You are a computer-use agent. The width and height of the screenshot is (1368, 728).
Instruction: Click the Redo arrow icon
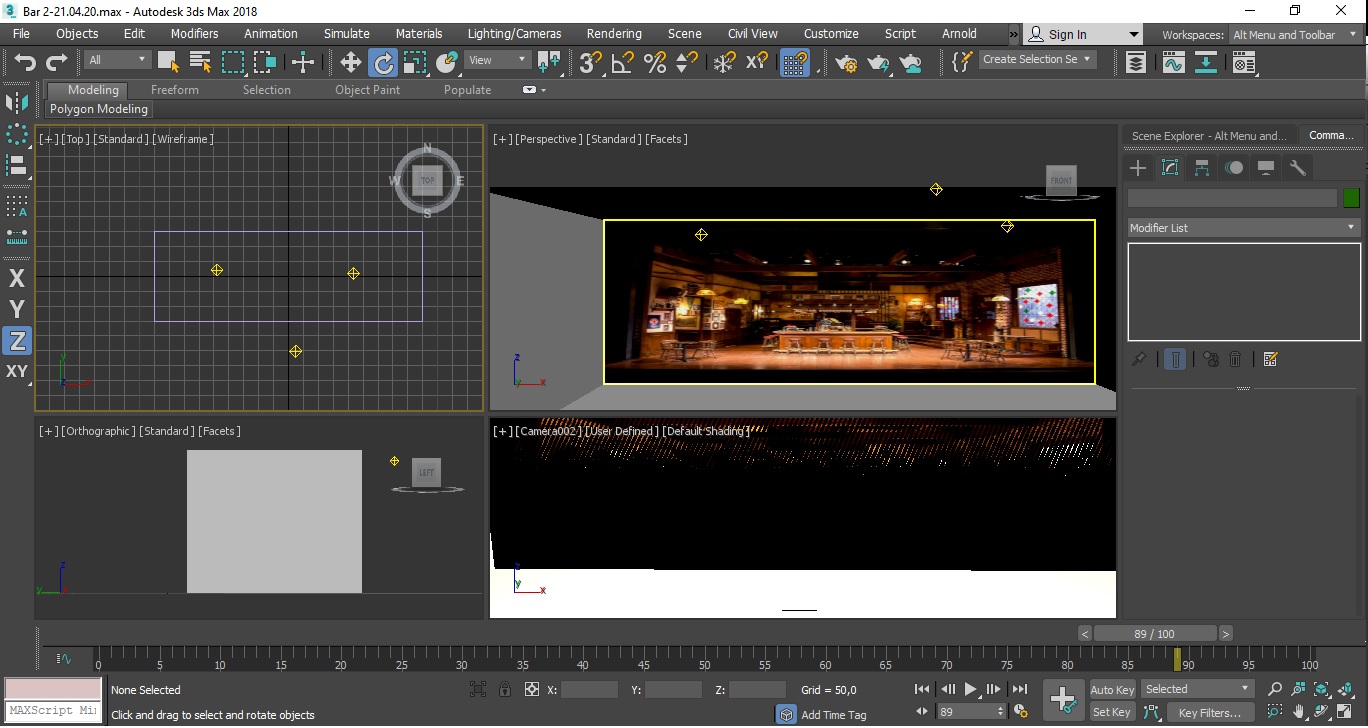tap(57, 63)
